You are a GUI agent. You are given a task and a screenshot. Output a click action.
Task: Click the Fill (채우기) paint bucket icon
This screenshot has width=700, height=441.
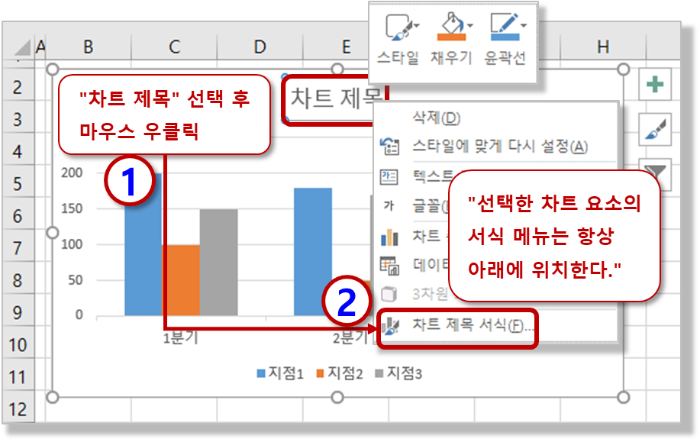(452, 26)
